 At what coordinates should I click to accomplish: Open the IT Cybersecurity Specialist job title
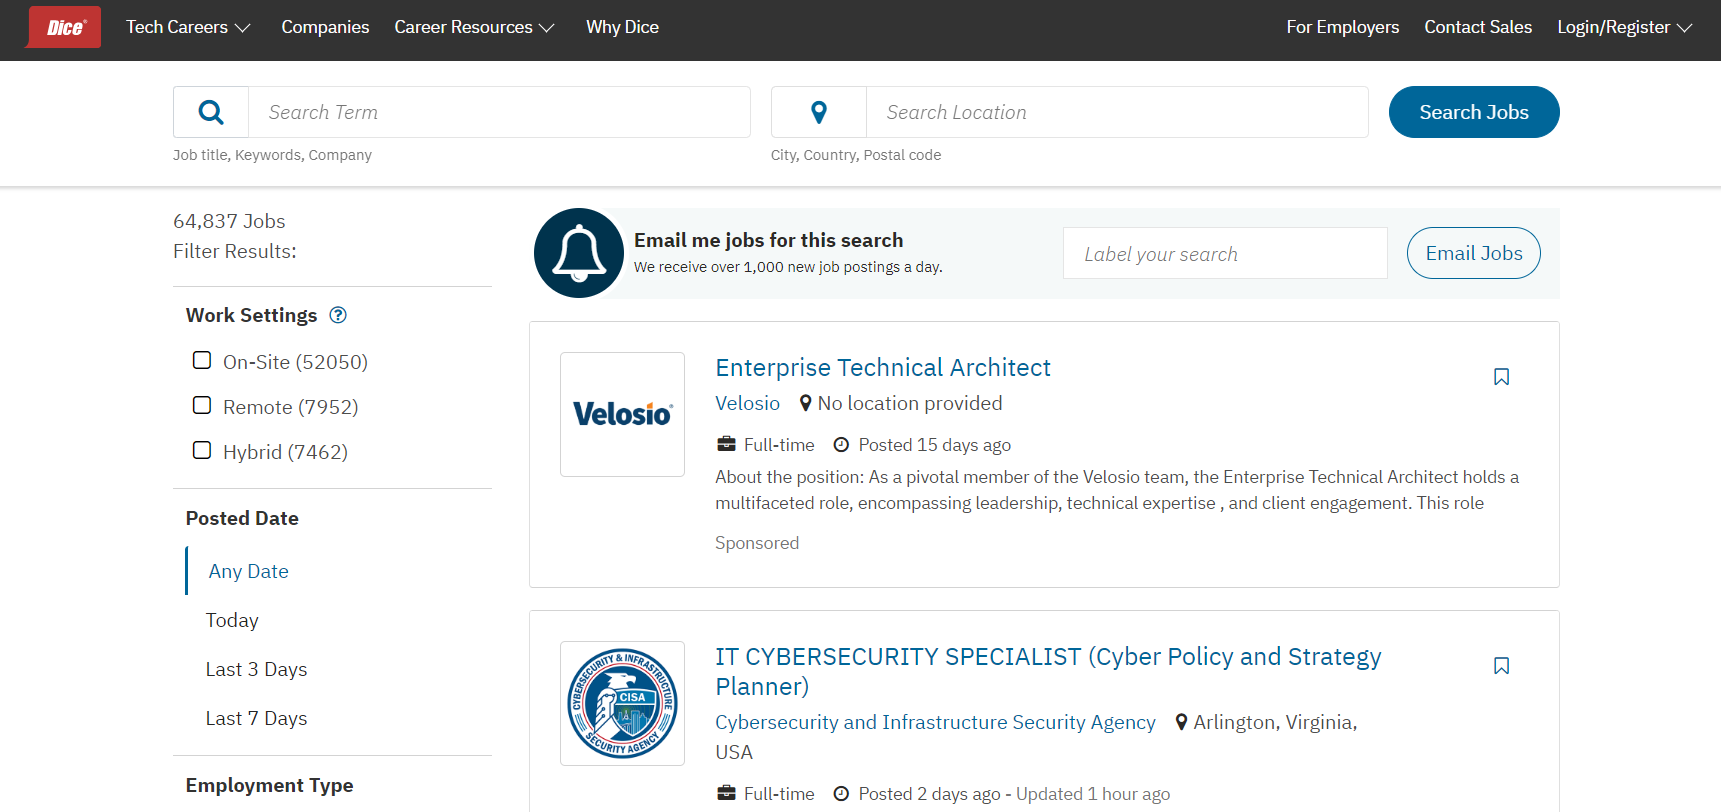coord(1048,671)
